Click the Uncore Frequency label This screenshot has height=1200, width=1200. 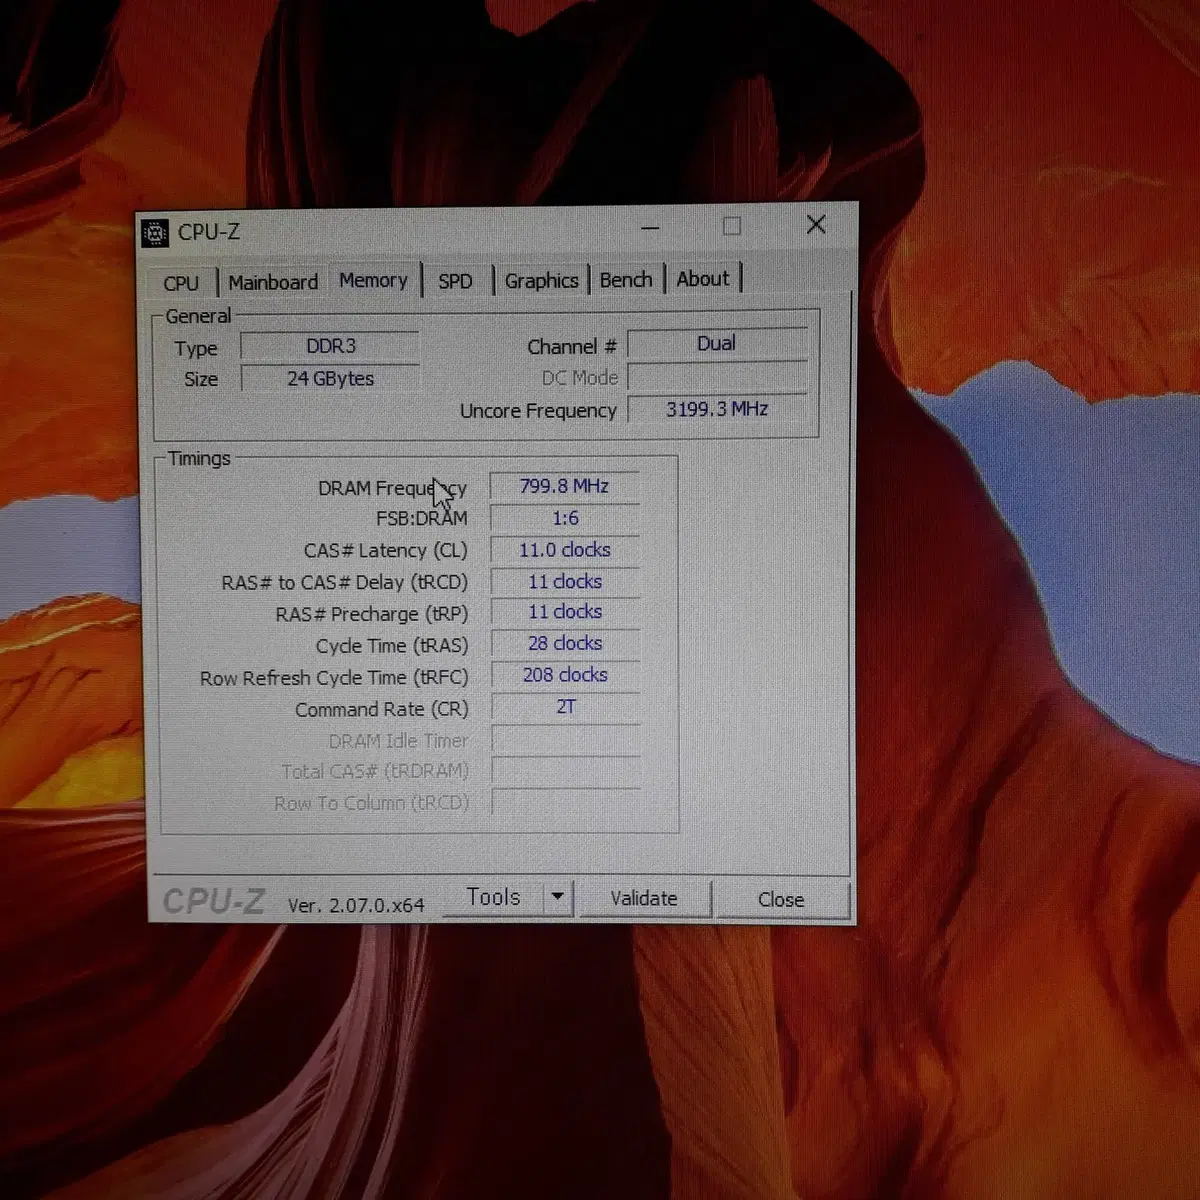(538, 411)
